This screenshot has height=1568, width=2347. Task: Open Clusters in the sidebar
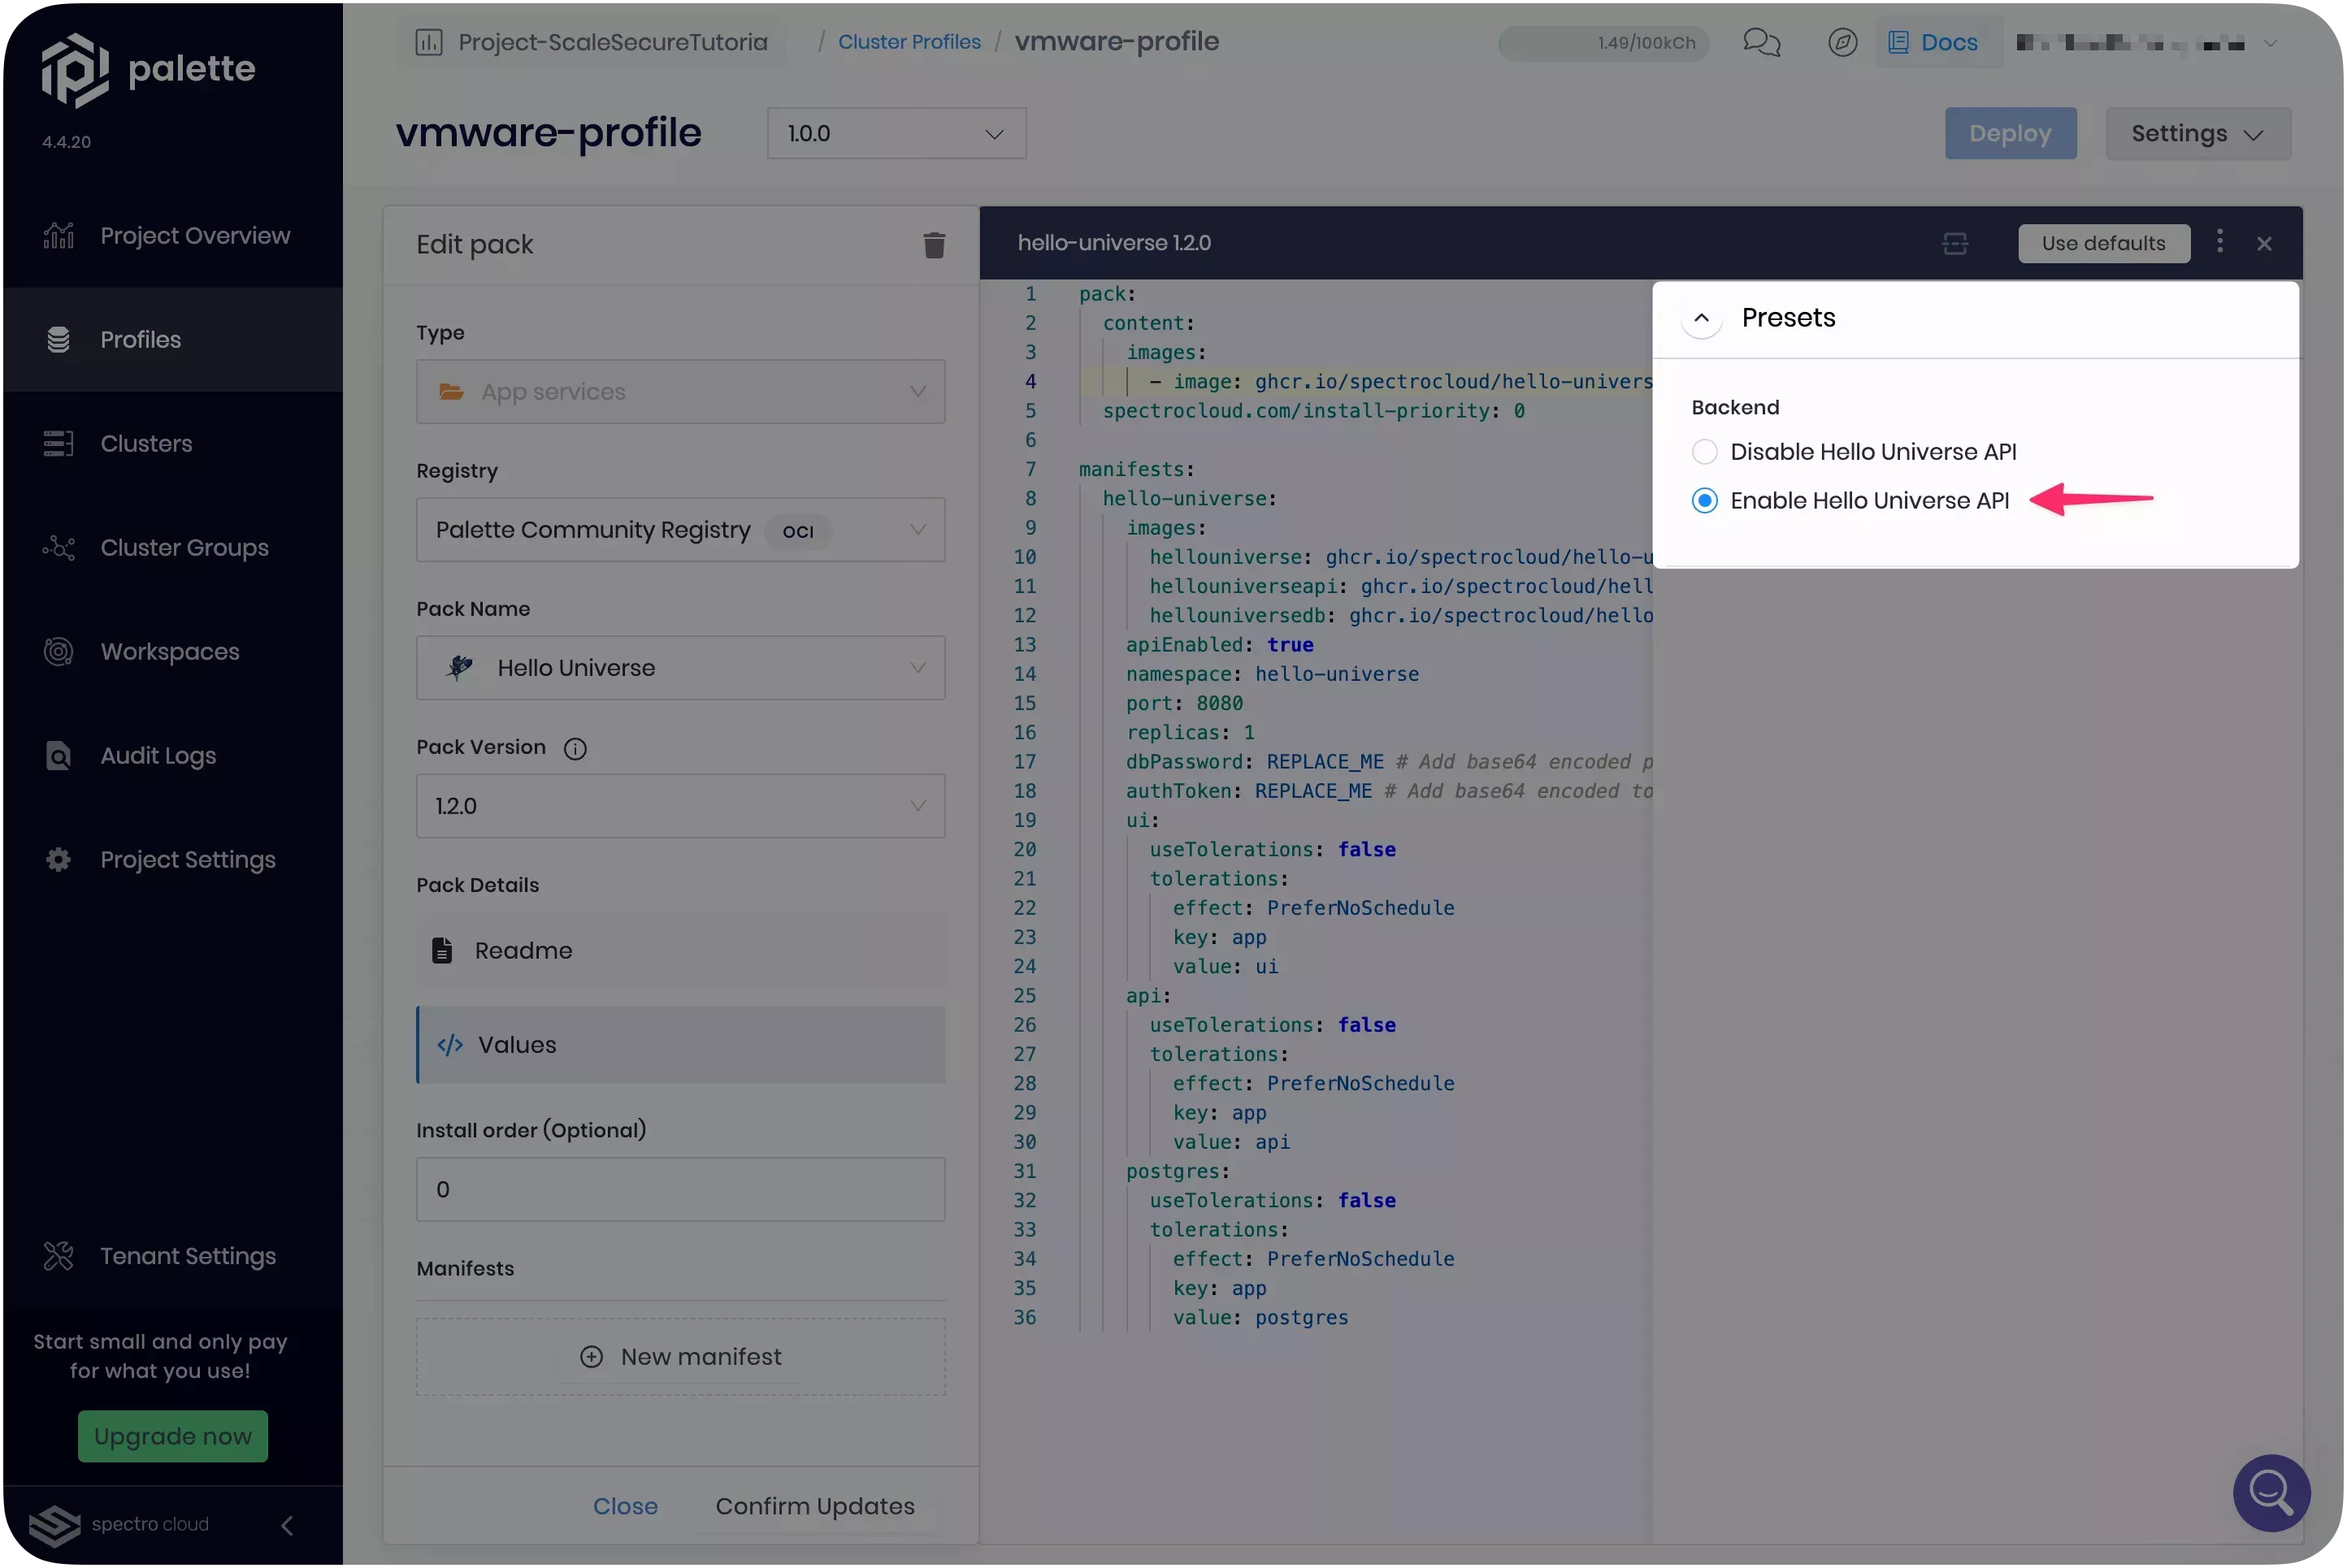146,444
